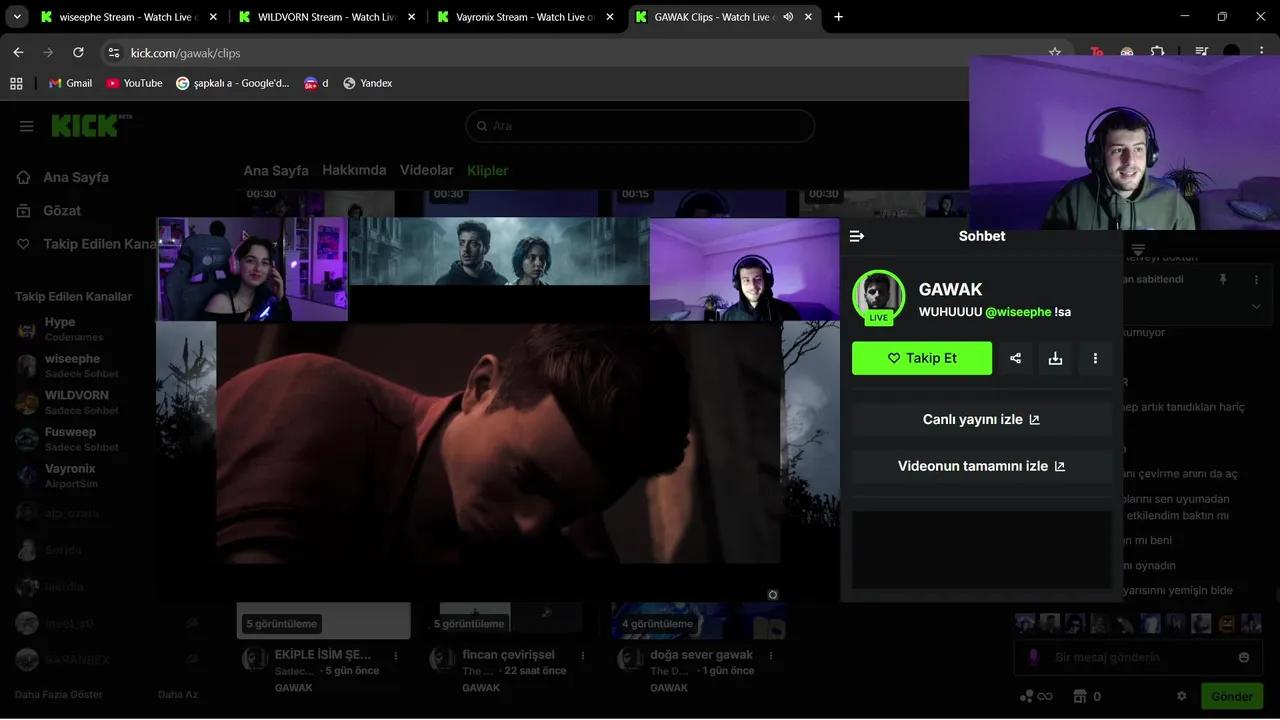
Task: Open the Yandex bookmark
Action: point(367,83)
